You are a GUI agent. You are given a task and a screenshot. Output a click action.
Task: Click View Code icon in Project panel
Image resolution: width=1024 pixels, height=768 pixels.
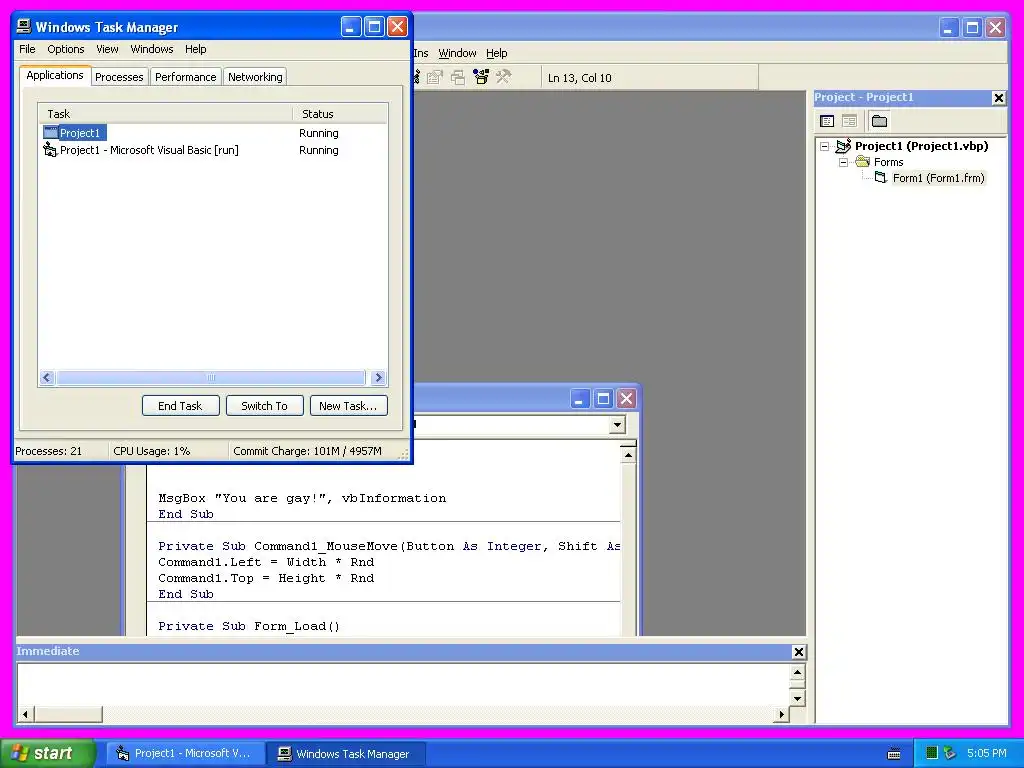pyautogui.click(x=827, y=121)
